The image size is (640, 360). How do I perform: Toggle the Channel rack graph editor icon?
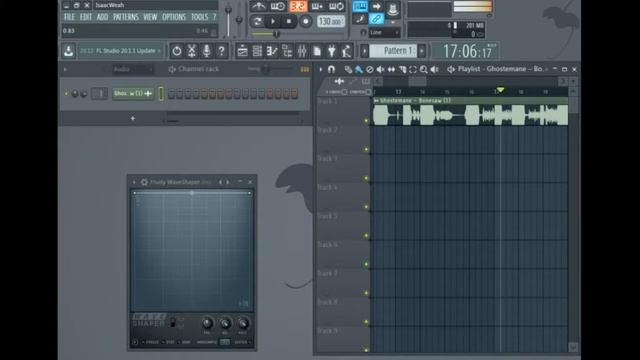(x=305, y=70)
